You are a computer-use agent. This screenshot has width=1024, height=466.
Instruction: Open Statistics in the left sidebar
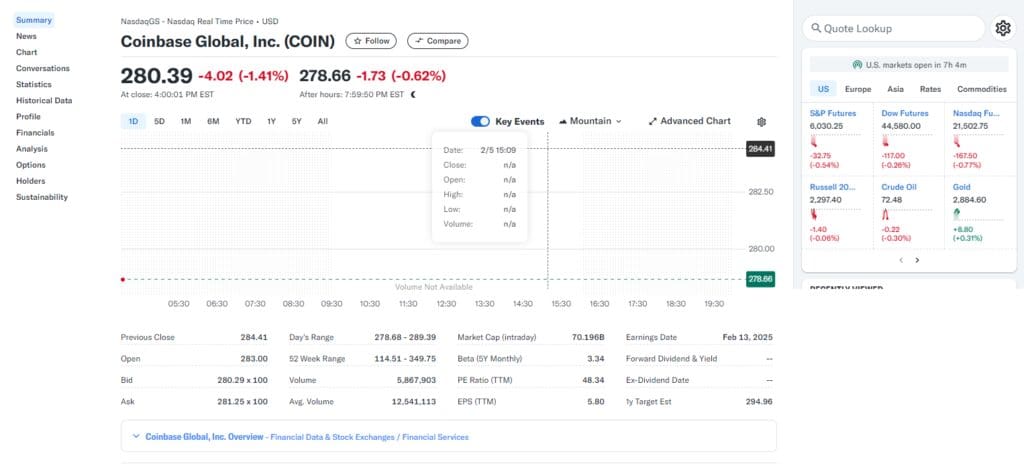pos(33,84)
